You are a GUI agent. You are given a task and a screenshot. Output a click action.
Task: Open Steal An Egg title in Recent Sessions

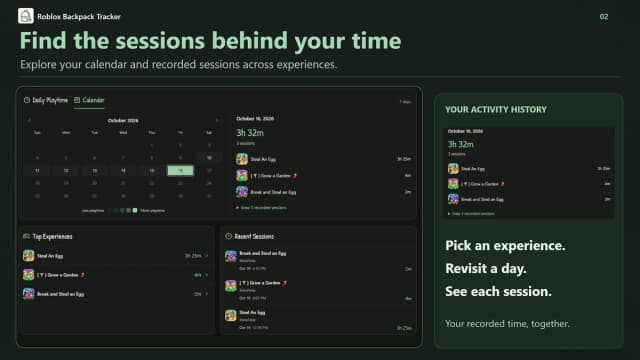pyautogui.click(x=252, y=313)
